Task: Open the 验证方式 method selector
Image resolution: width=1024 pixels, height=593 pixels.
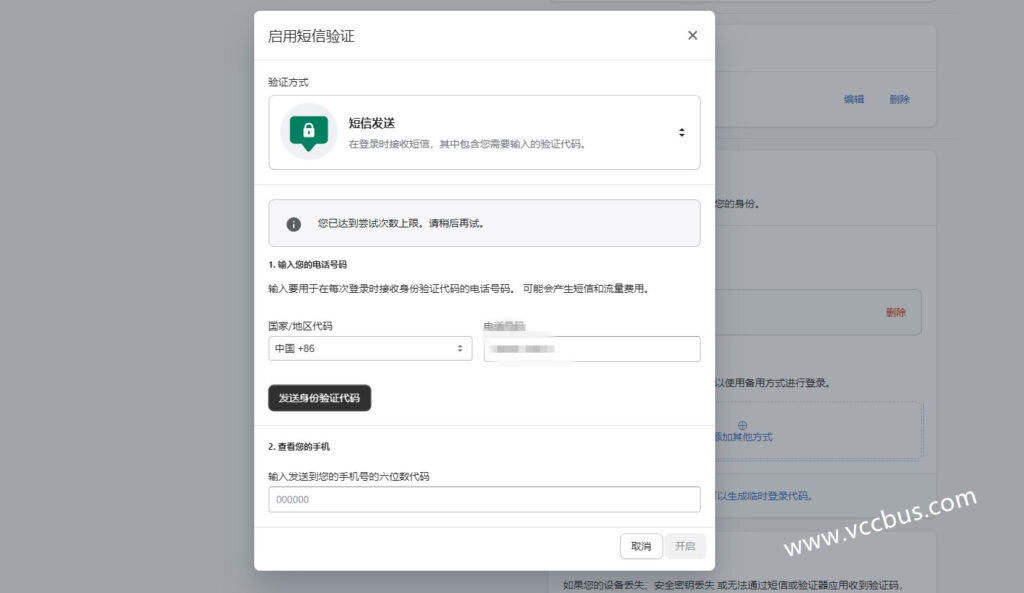Action: pyautogui.click(x=484, y=132)
